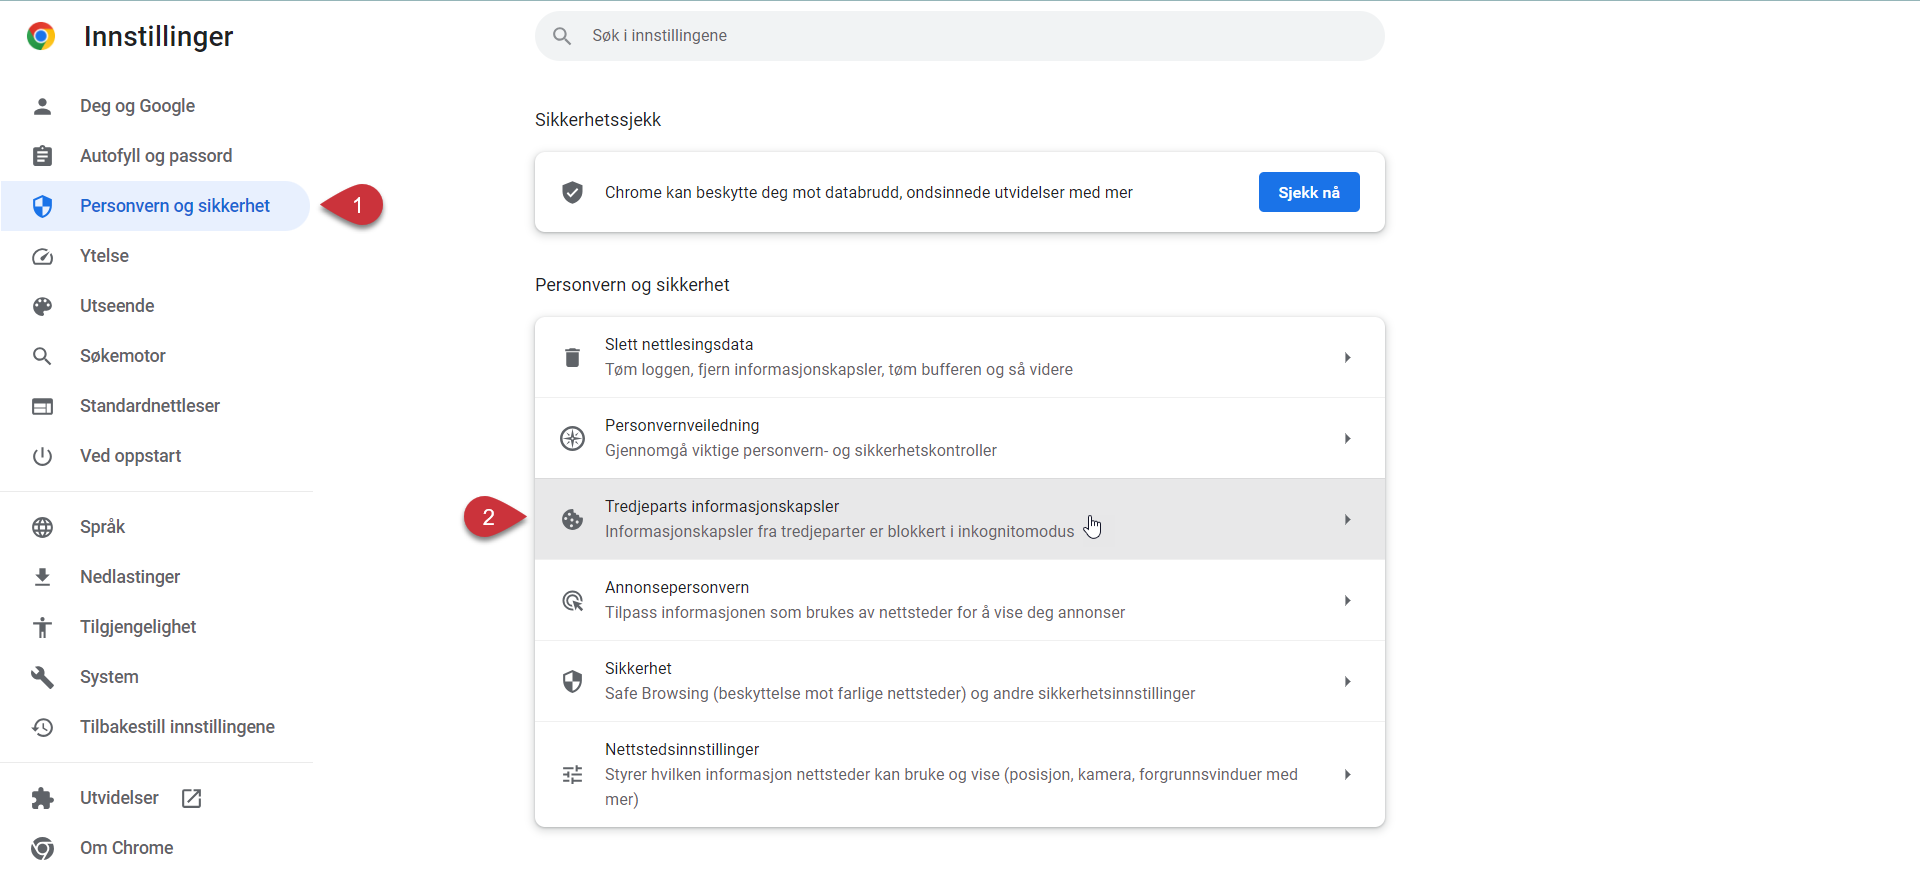Open Ved oppstart settings
1920x892 pixels.
pyautogui.click(x=155, y=456)
